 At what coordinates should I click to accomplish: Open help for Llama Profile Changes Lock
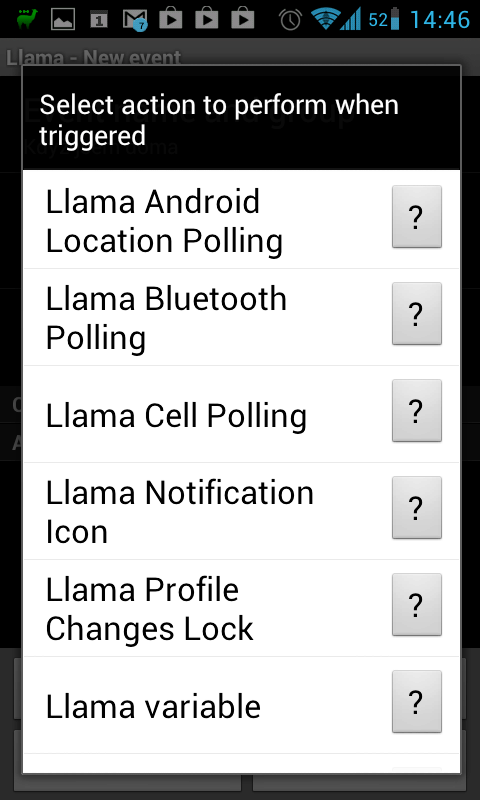pyautogui.click(x=416, y=605)
